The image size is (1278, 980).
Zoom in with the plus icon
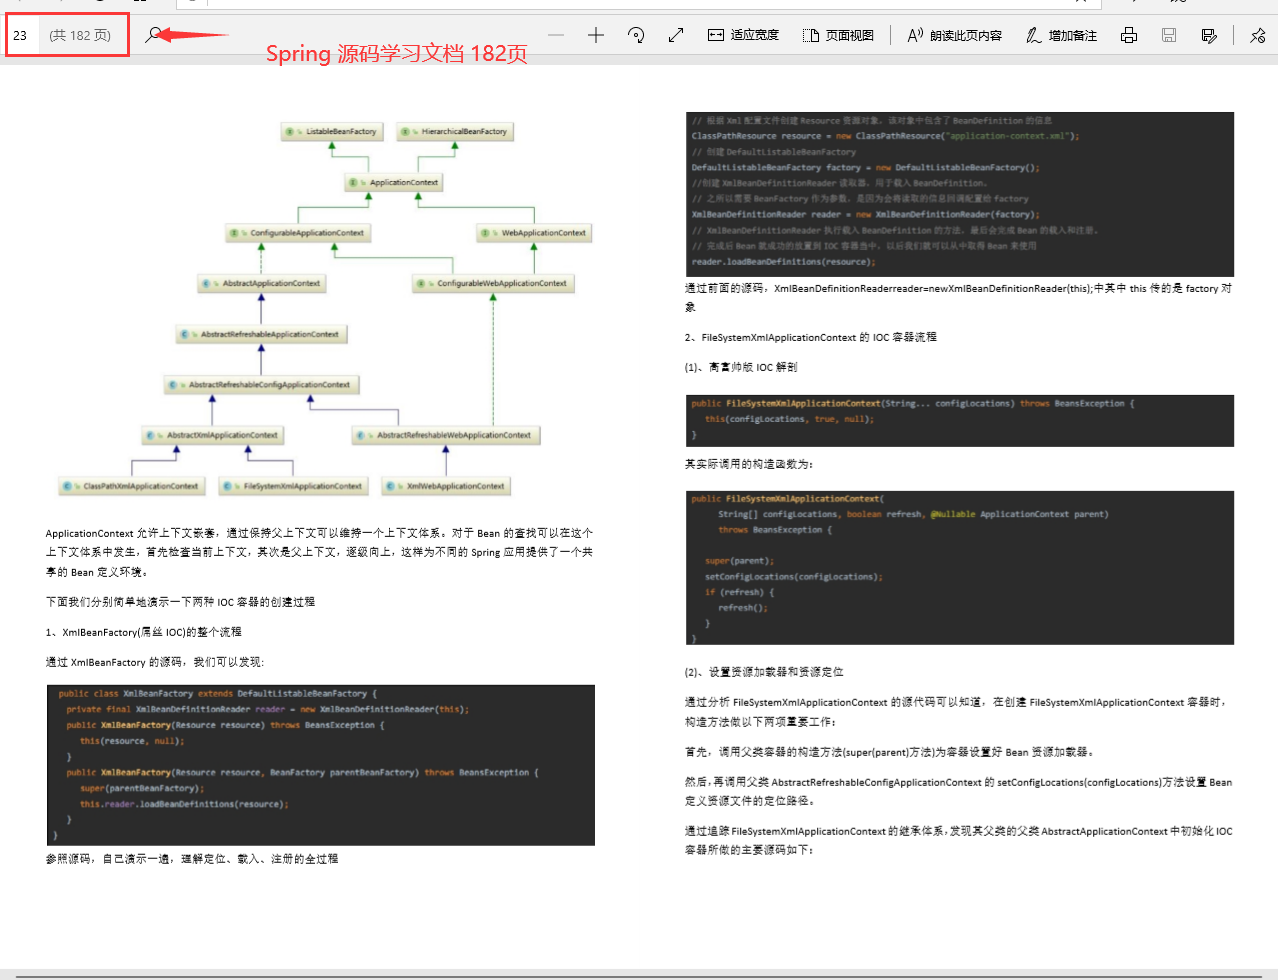(596, 35)
